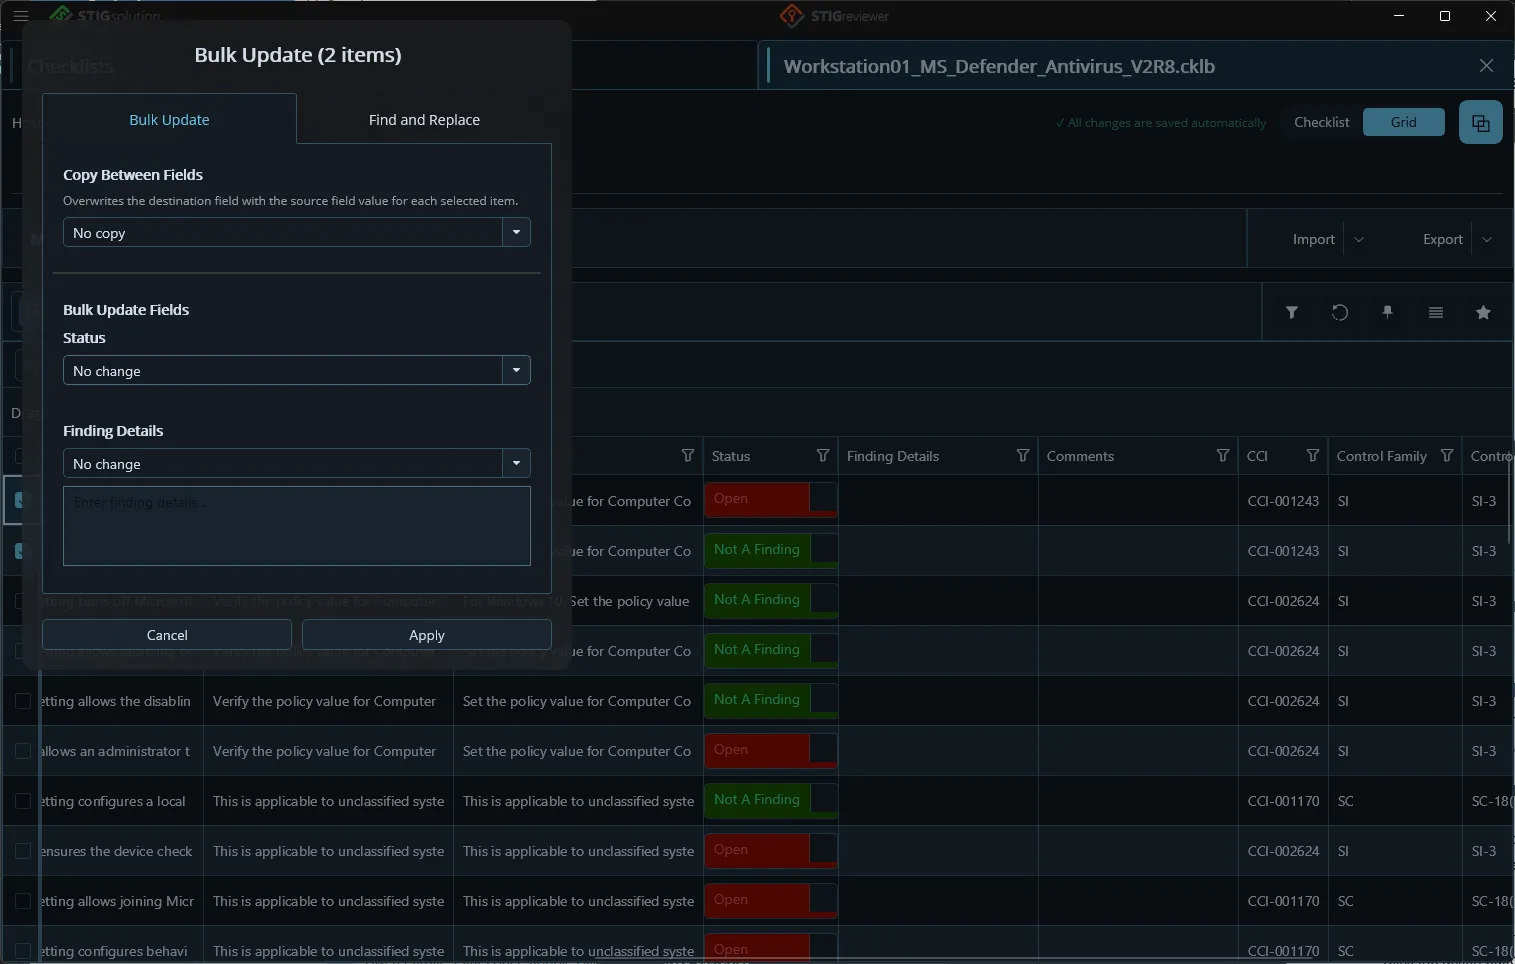Tick the checkbox for 'etting allows the disablin' row
This screenshot has height=964, width=1515.
23,701
